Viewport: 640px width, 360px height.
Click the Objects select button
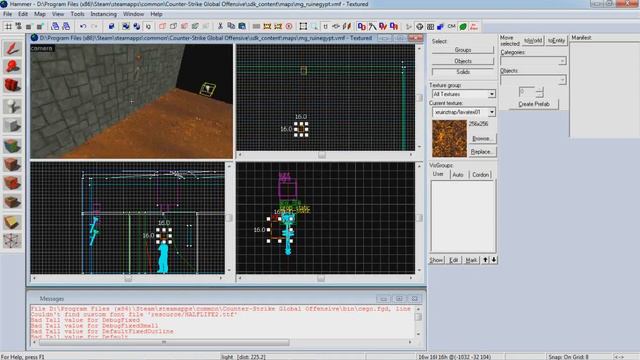462,61
